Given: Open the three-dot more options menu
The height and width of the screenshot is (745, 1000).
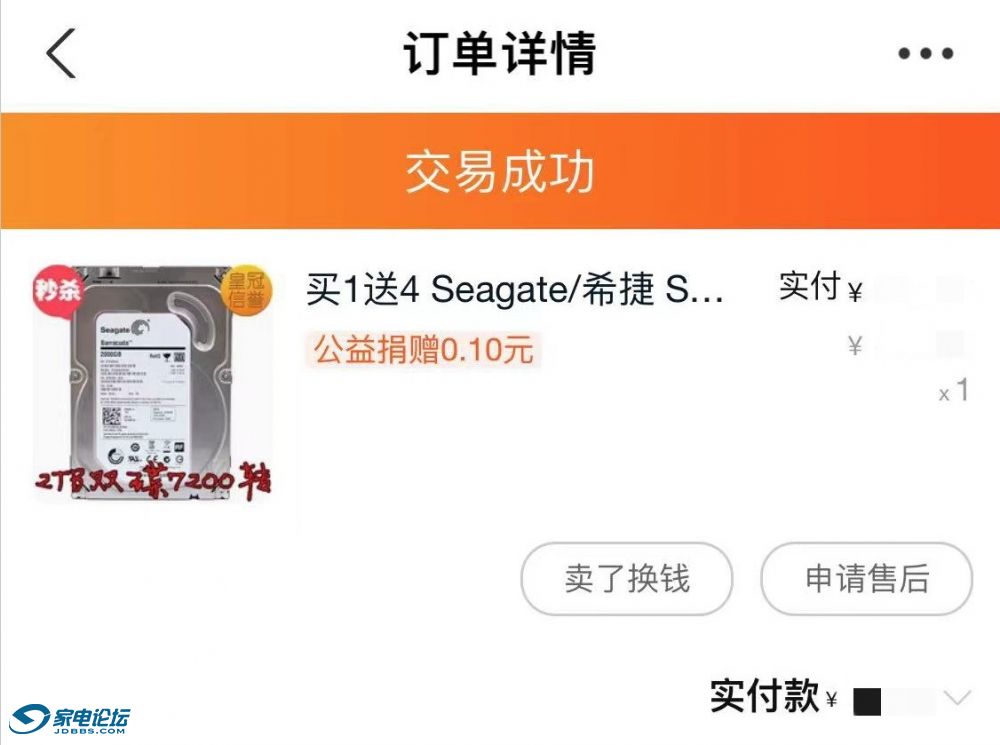Looking at the screenshot, I should pyautogui.click(x=925, y=54).
